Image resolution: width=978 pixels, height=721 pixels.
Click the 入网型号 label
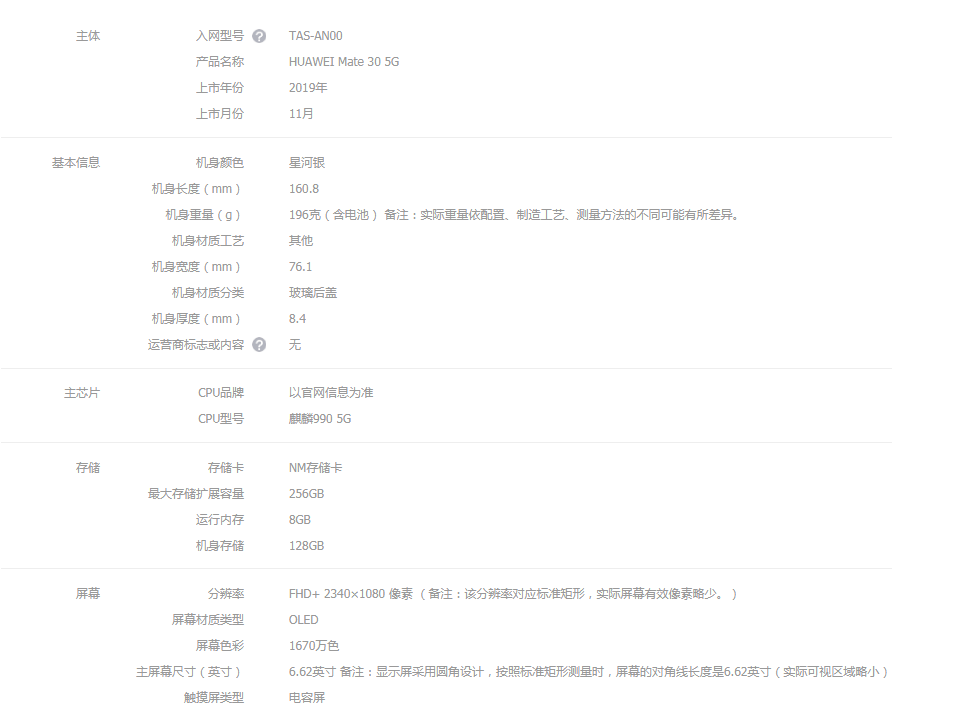point(220,36)
